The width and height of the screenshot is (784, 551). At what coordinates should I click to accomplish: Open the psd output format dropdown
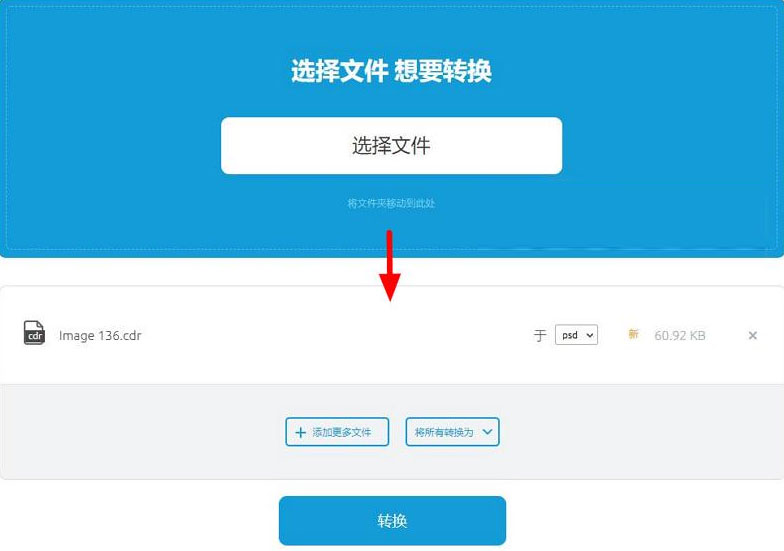pos(576,335)
